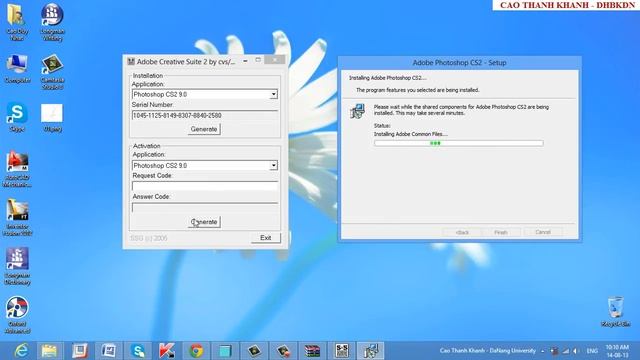Click Generate under Answer Code
The image size is (640, 360).
pos(204,222)
